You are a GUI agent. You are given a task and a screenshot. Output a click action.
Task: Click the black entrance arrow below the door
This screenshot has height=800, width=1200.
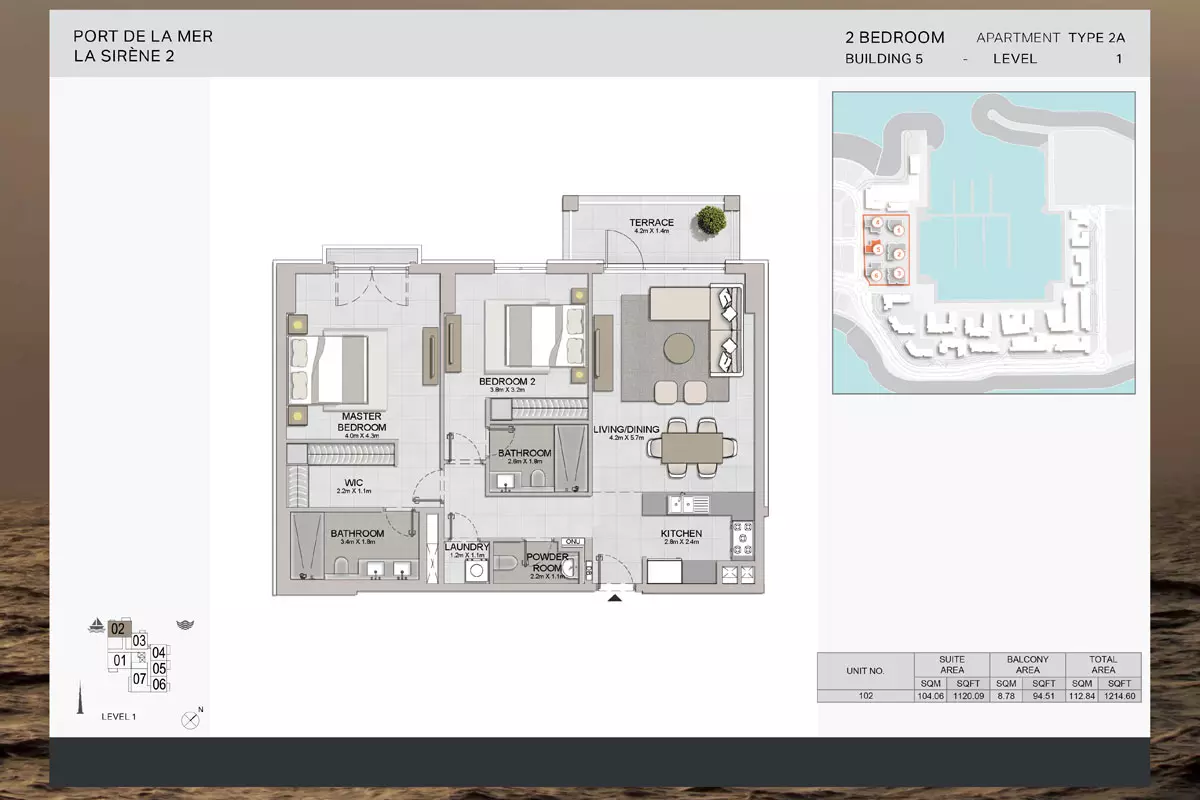click(615, 598)
